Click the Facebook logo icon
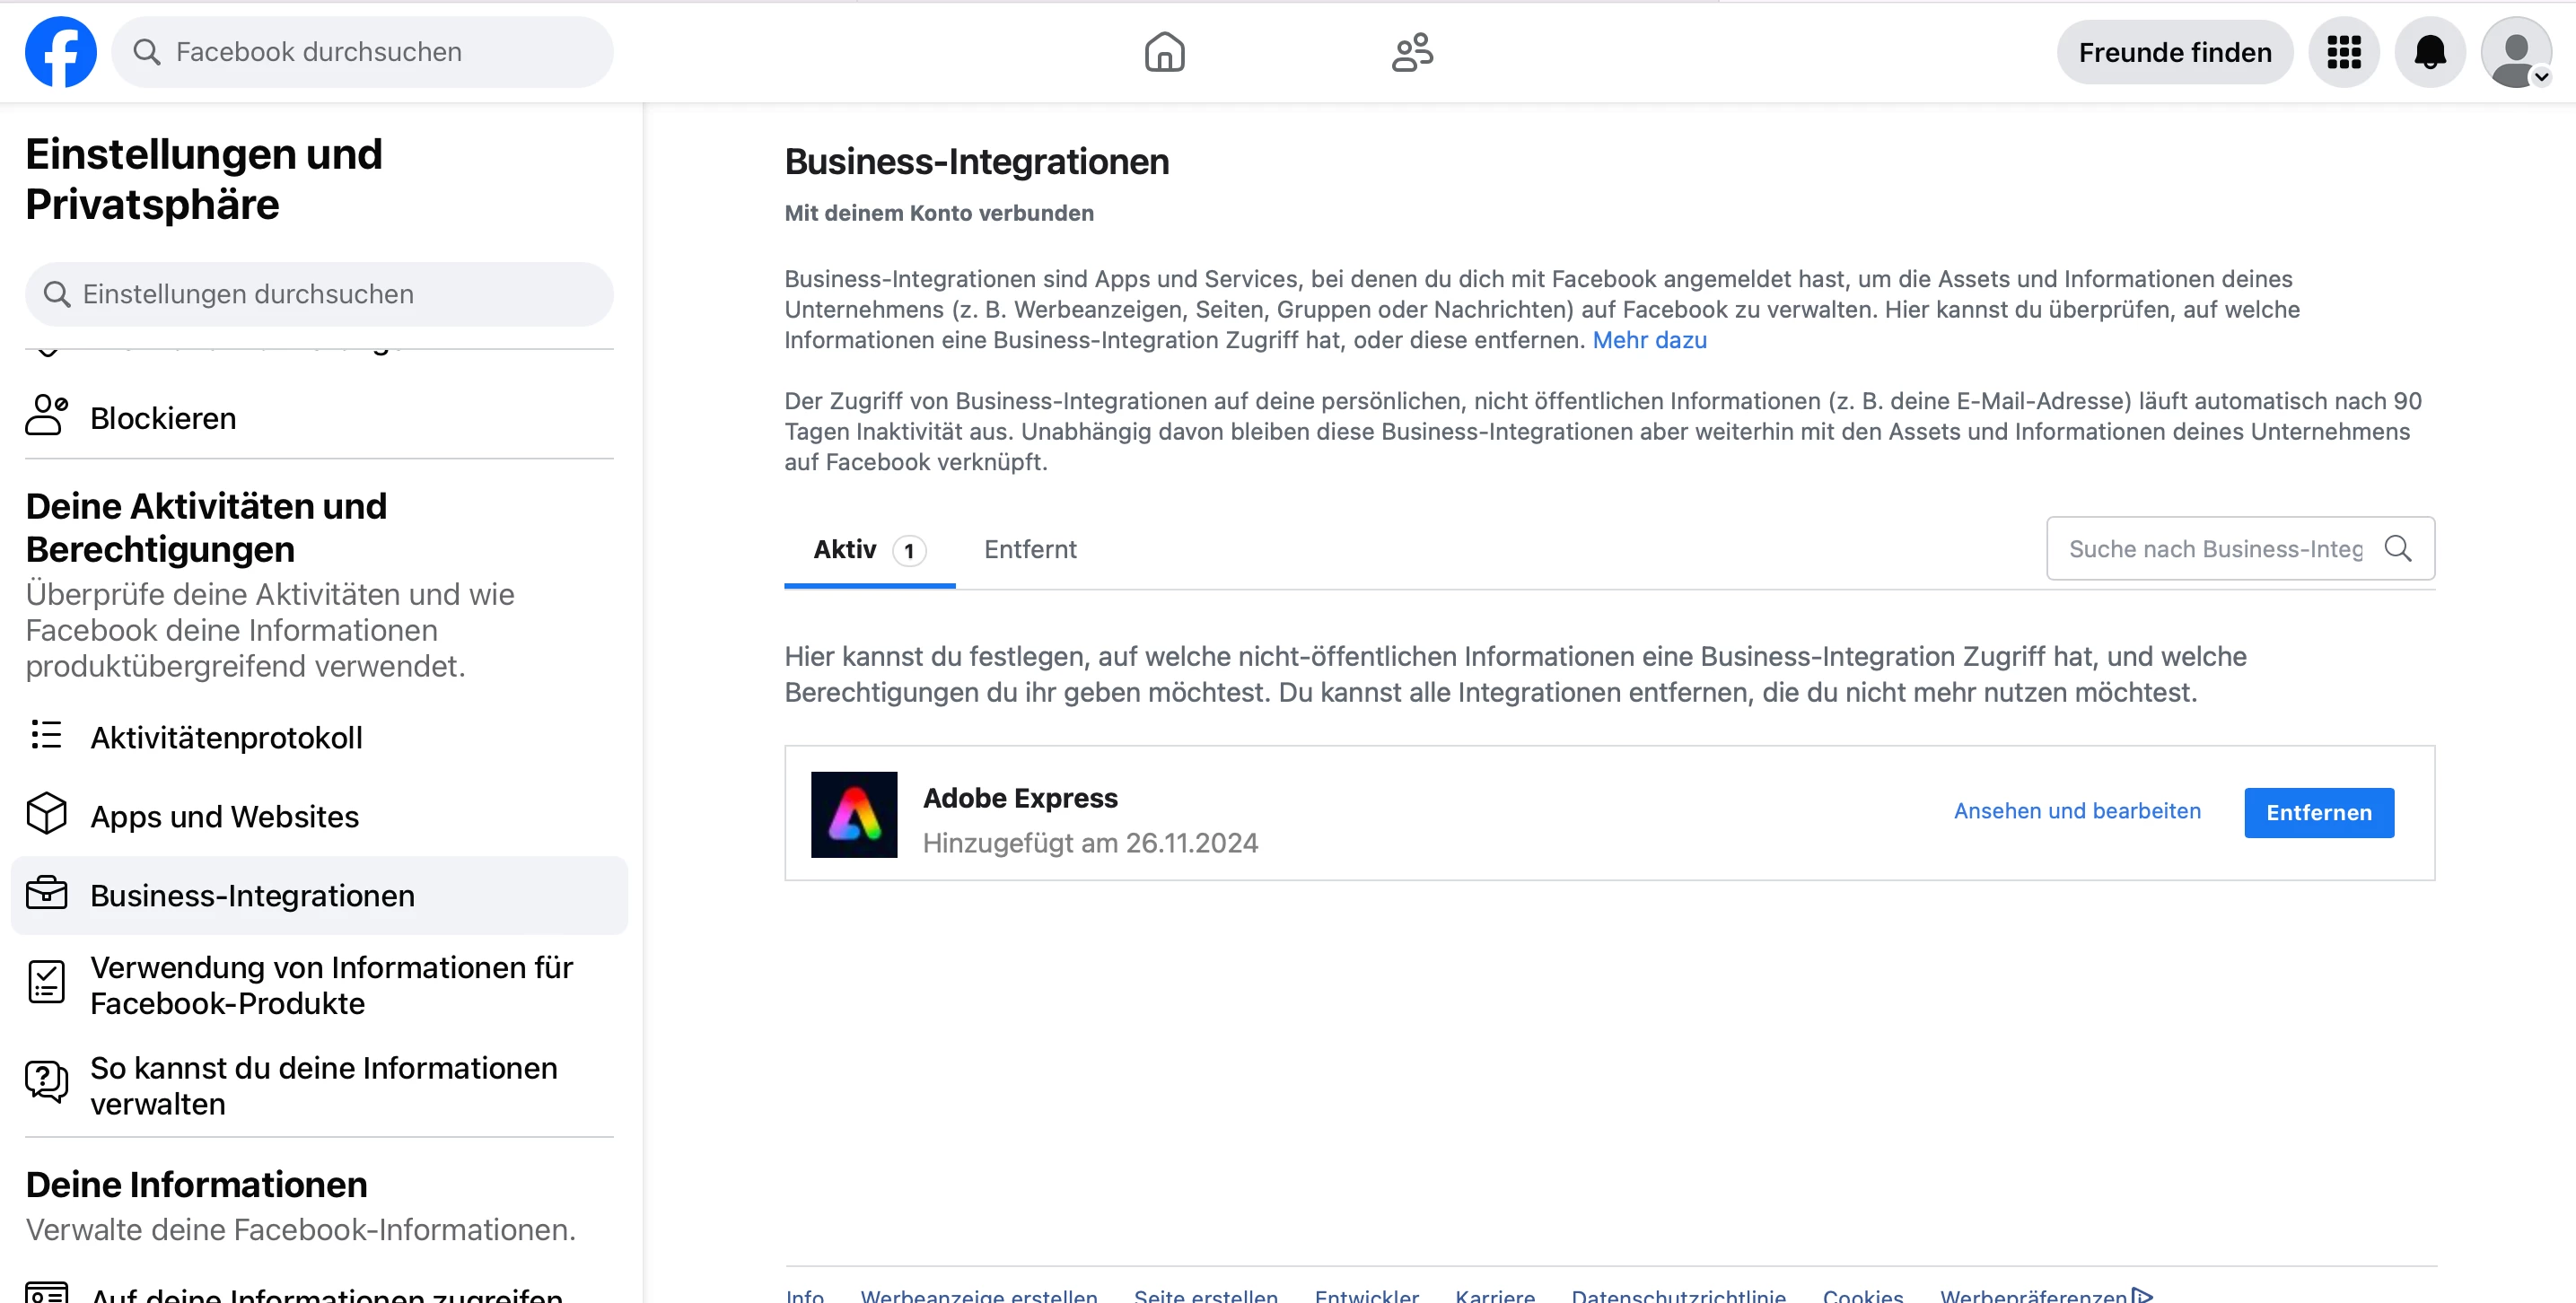 point(61,52)
